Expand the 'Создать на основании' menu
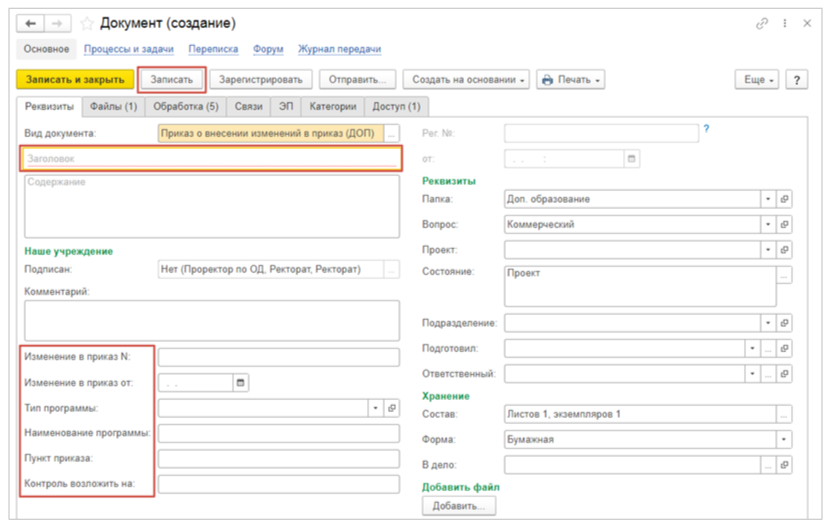This screenshot has height=524, width=827. click(465, 80)
